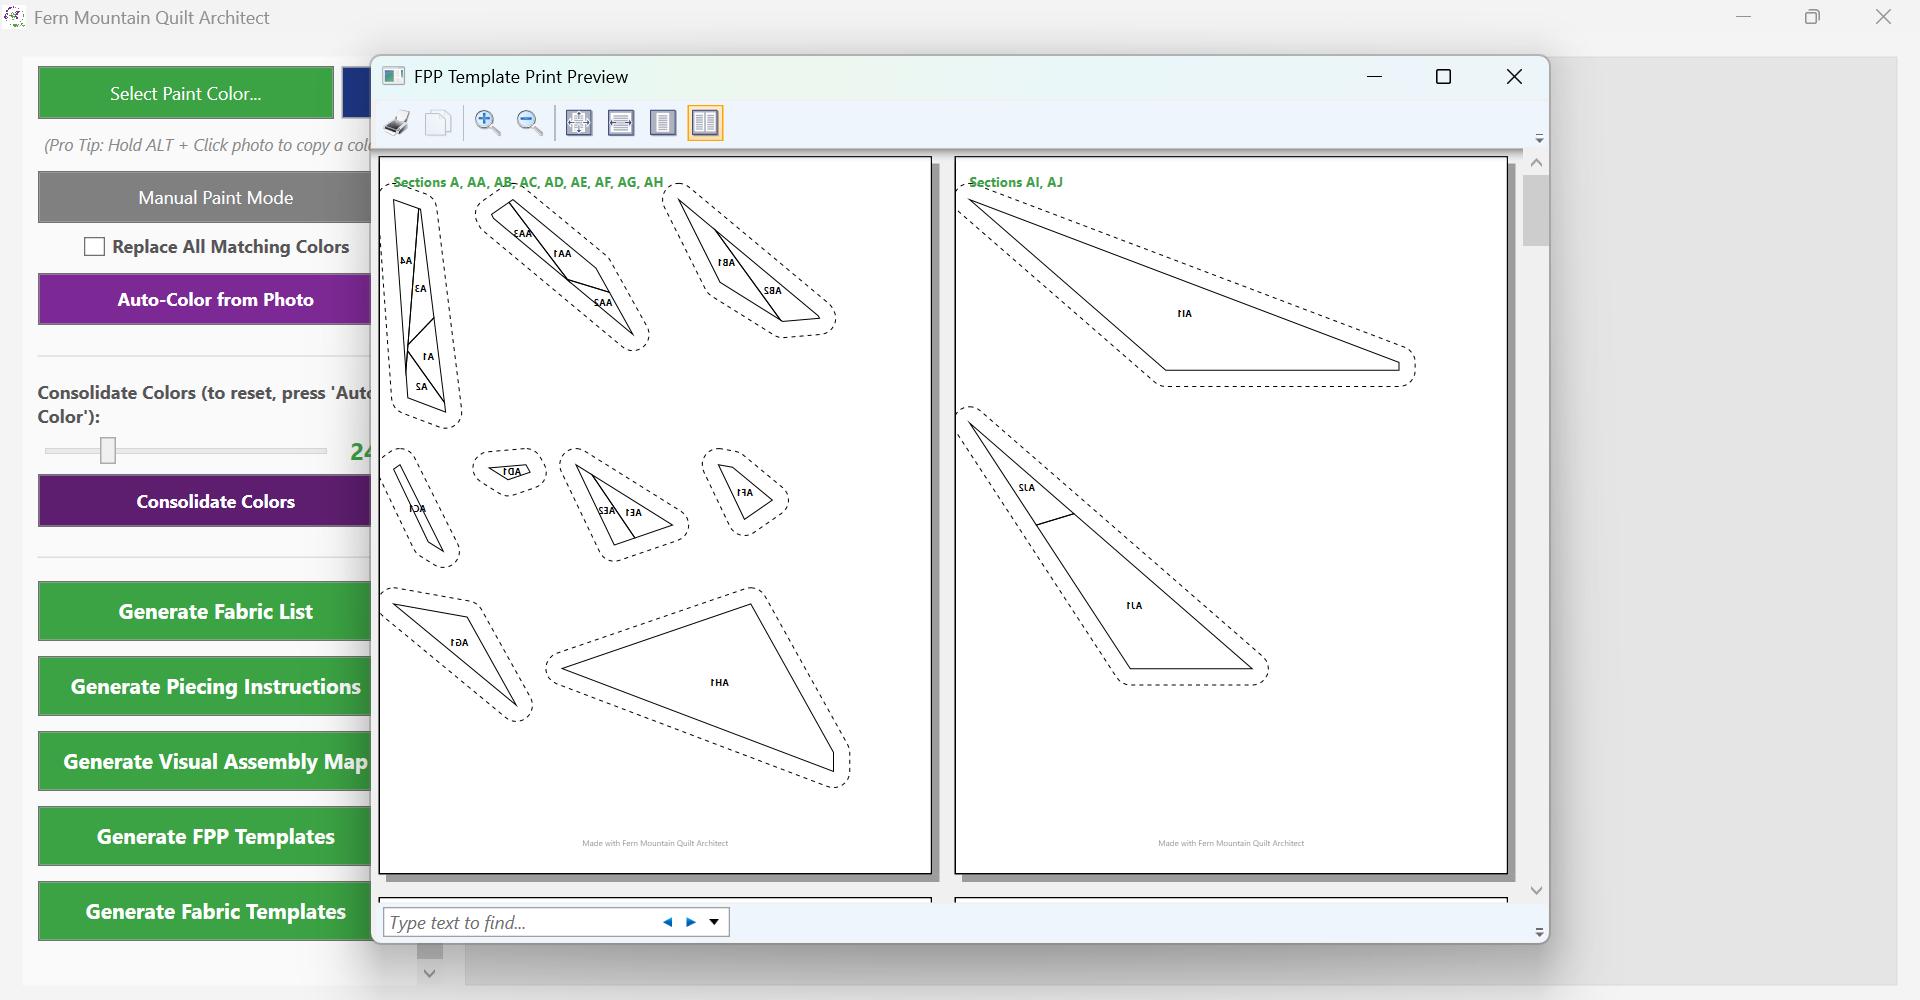Click the Print icon in preview toolbar
The image size is (1920, 1000).
(x=397, y=123)
